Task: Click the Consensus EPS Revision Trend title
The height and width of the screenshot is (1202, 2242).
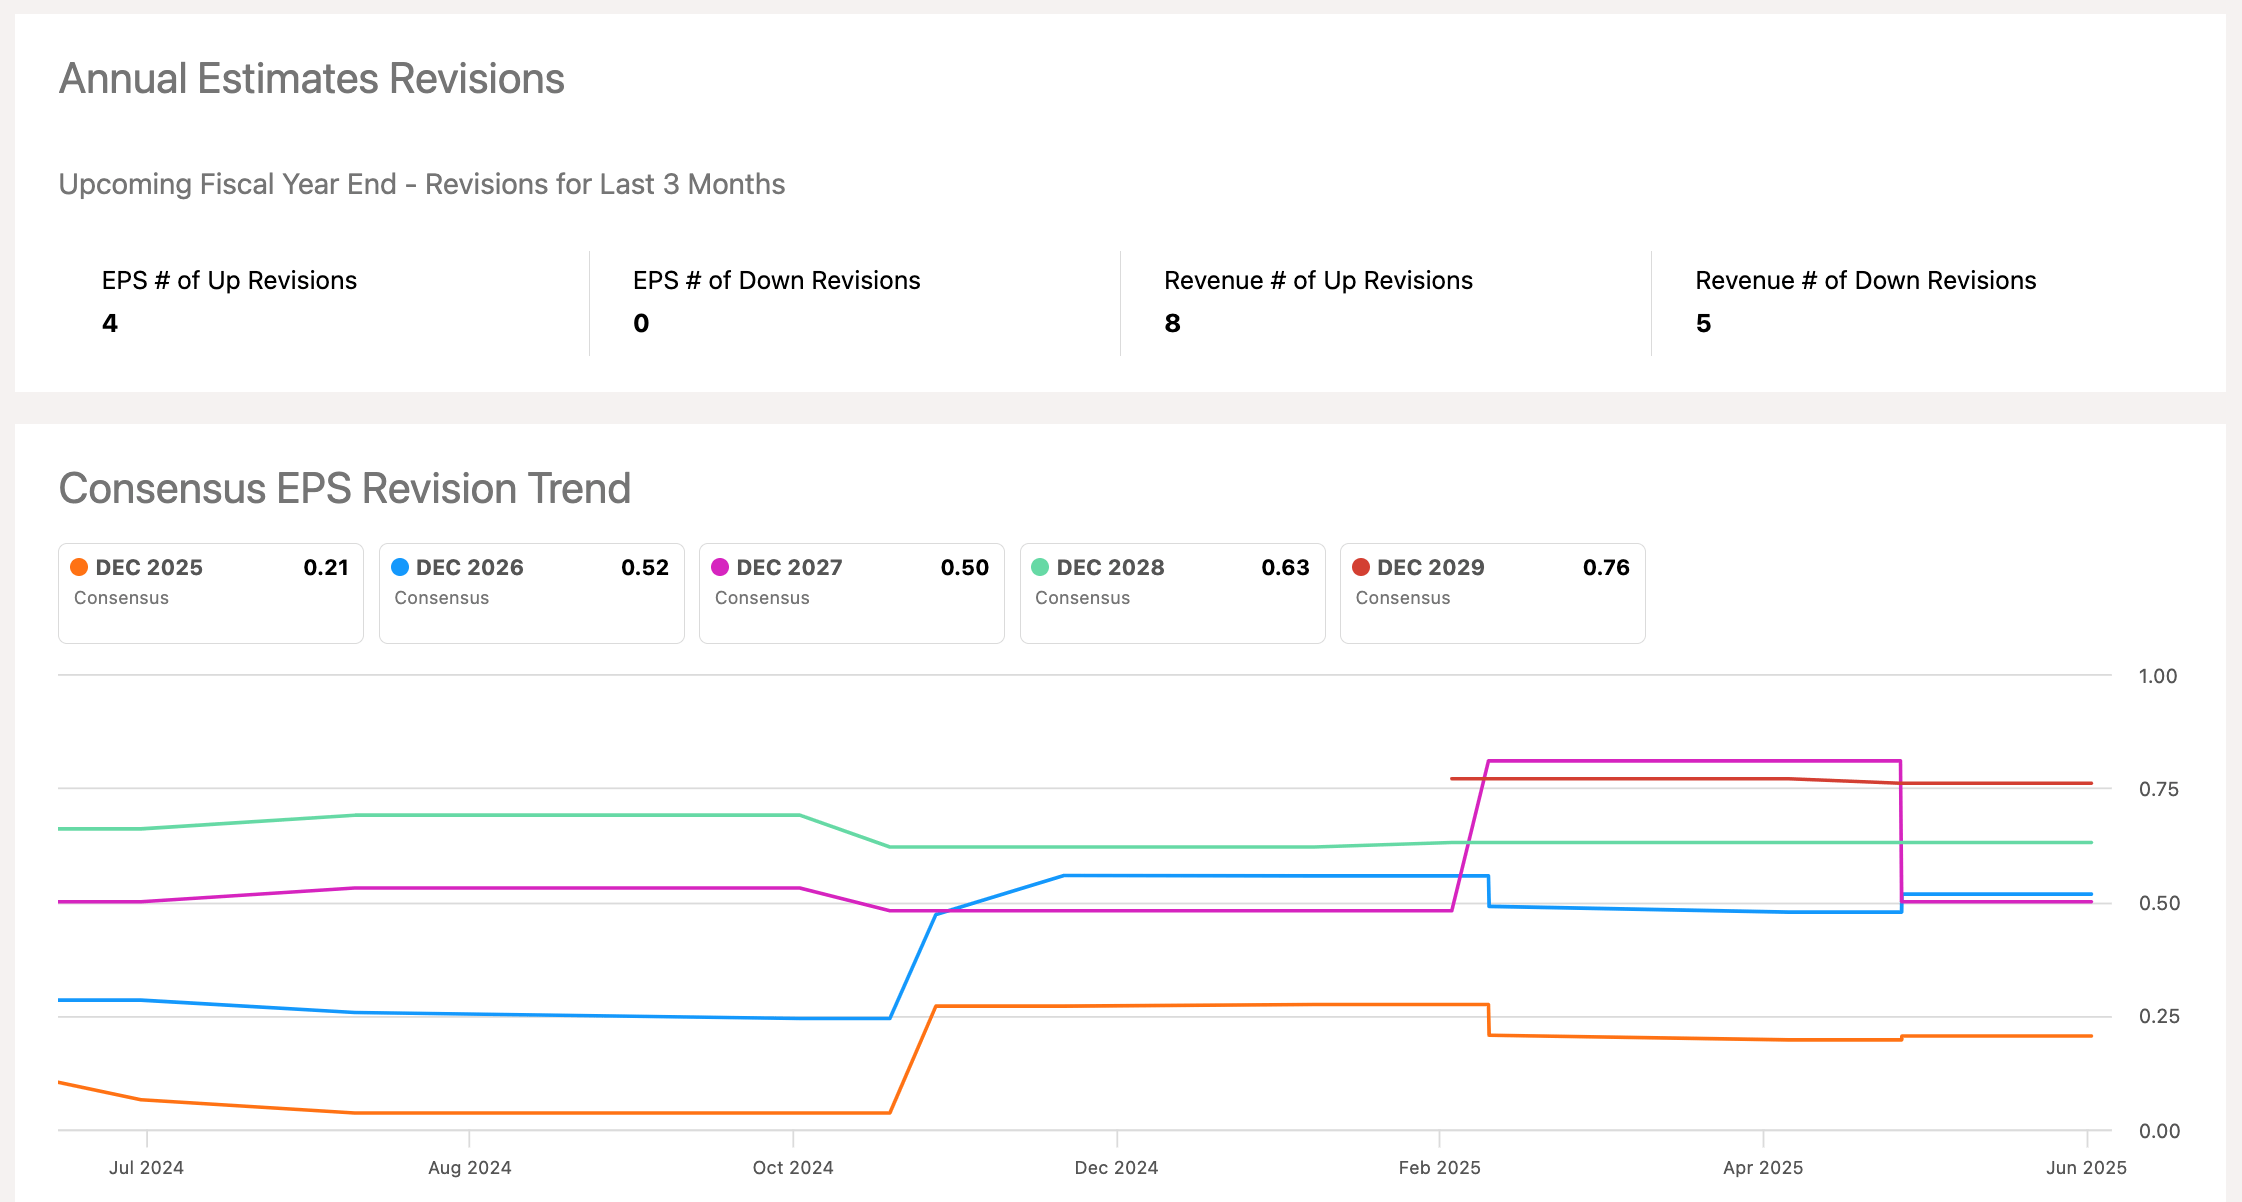Action: [x=344, y=489]
